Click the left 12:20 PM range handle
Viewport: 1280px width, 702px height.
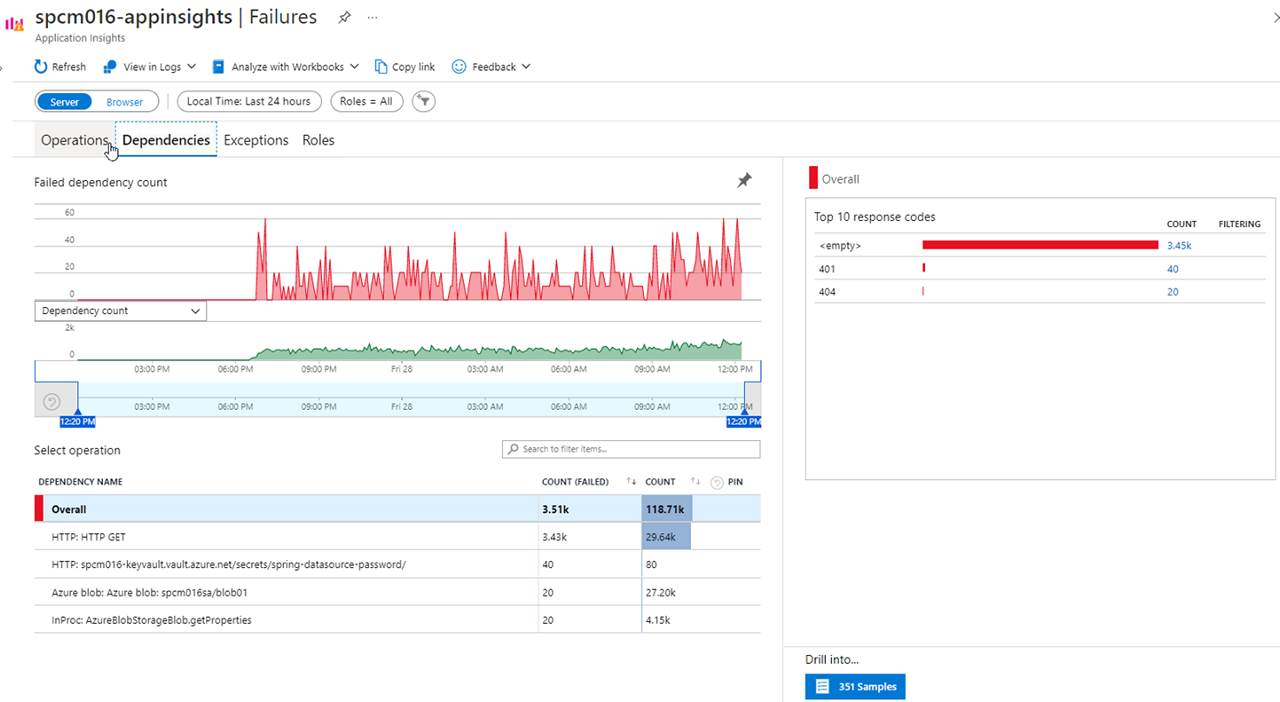tap(77, 422)
